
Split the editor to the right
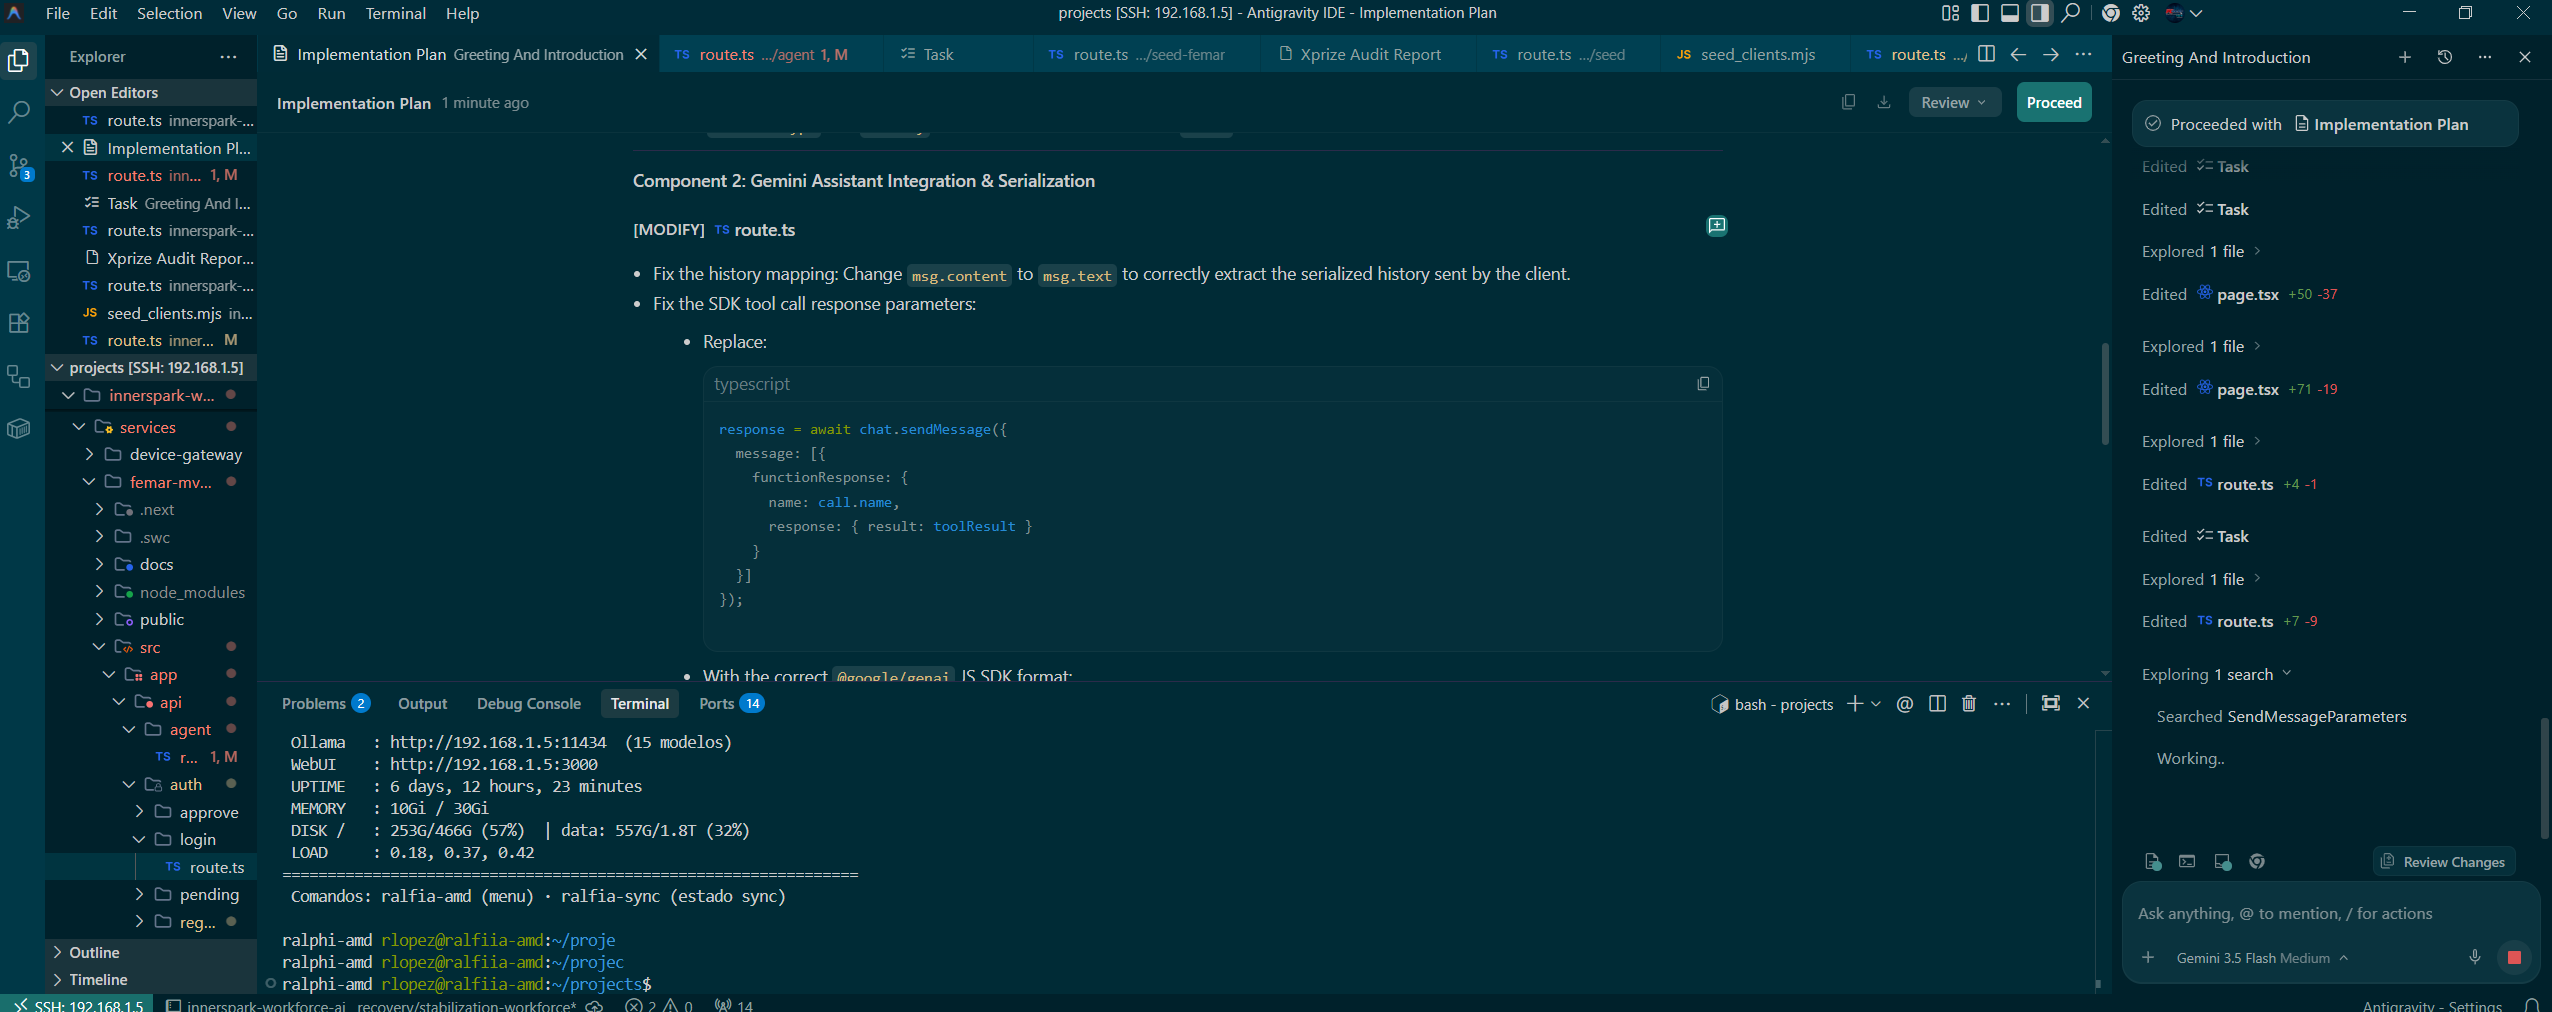click(1986, 54)
